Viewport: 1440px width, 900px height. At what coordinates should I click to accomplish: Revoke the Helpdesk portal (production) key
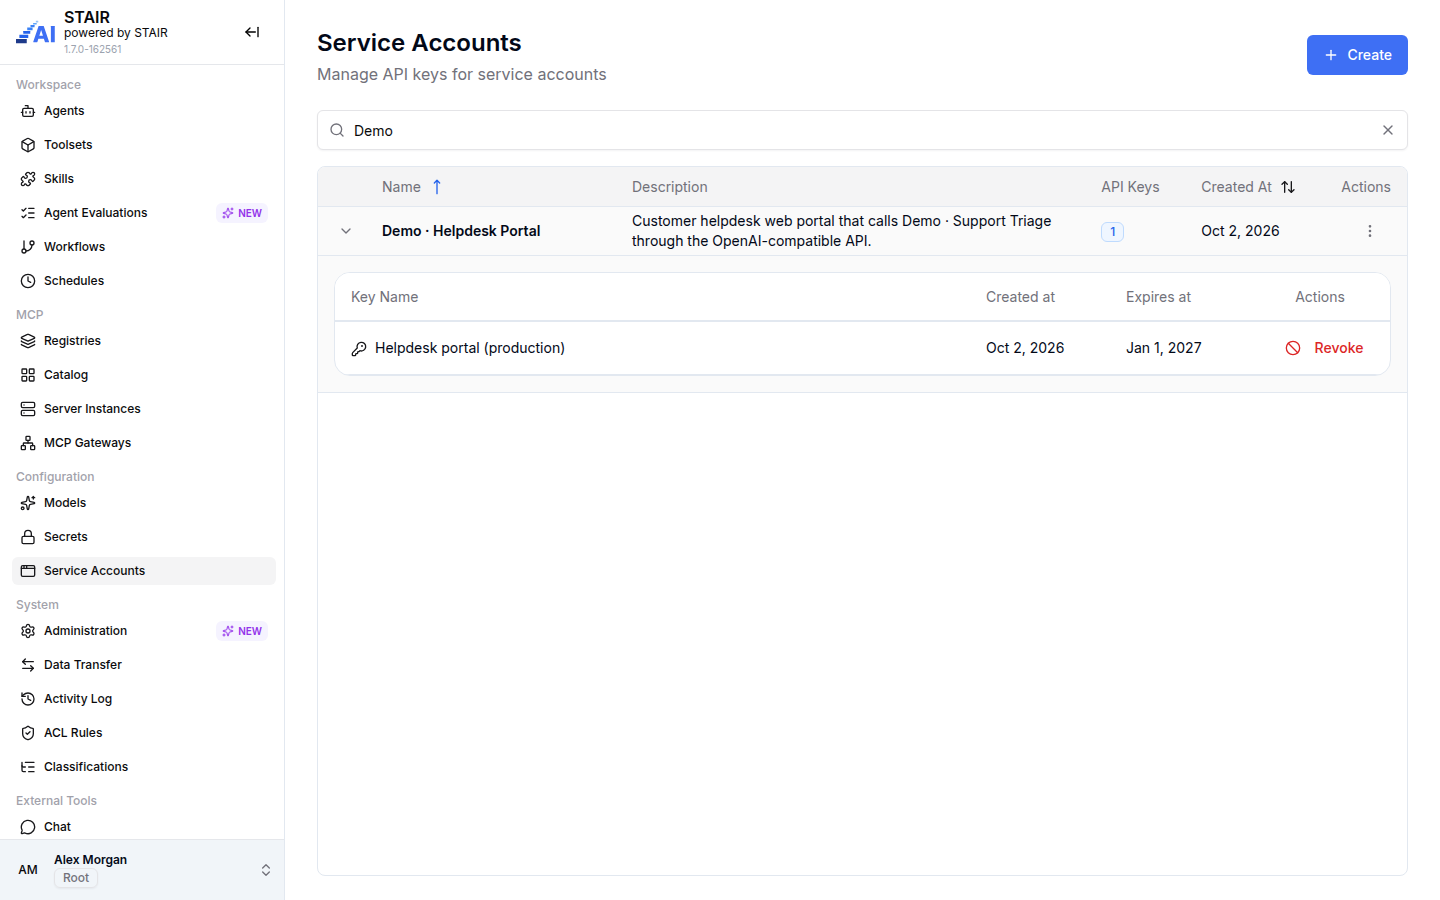pos(1324,348)
